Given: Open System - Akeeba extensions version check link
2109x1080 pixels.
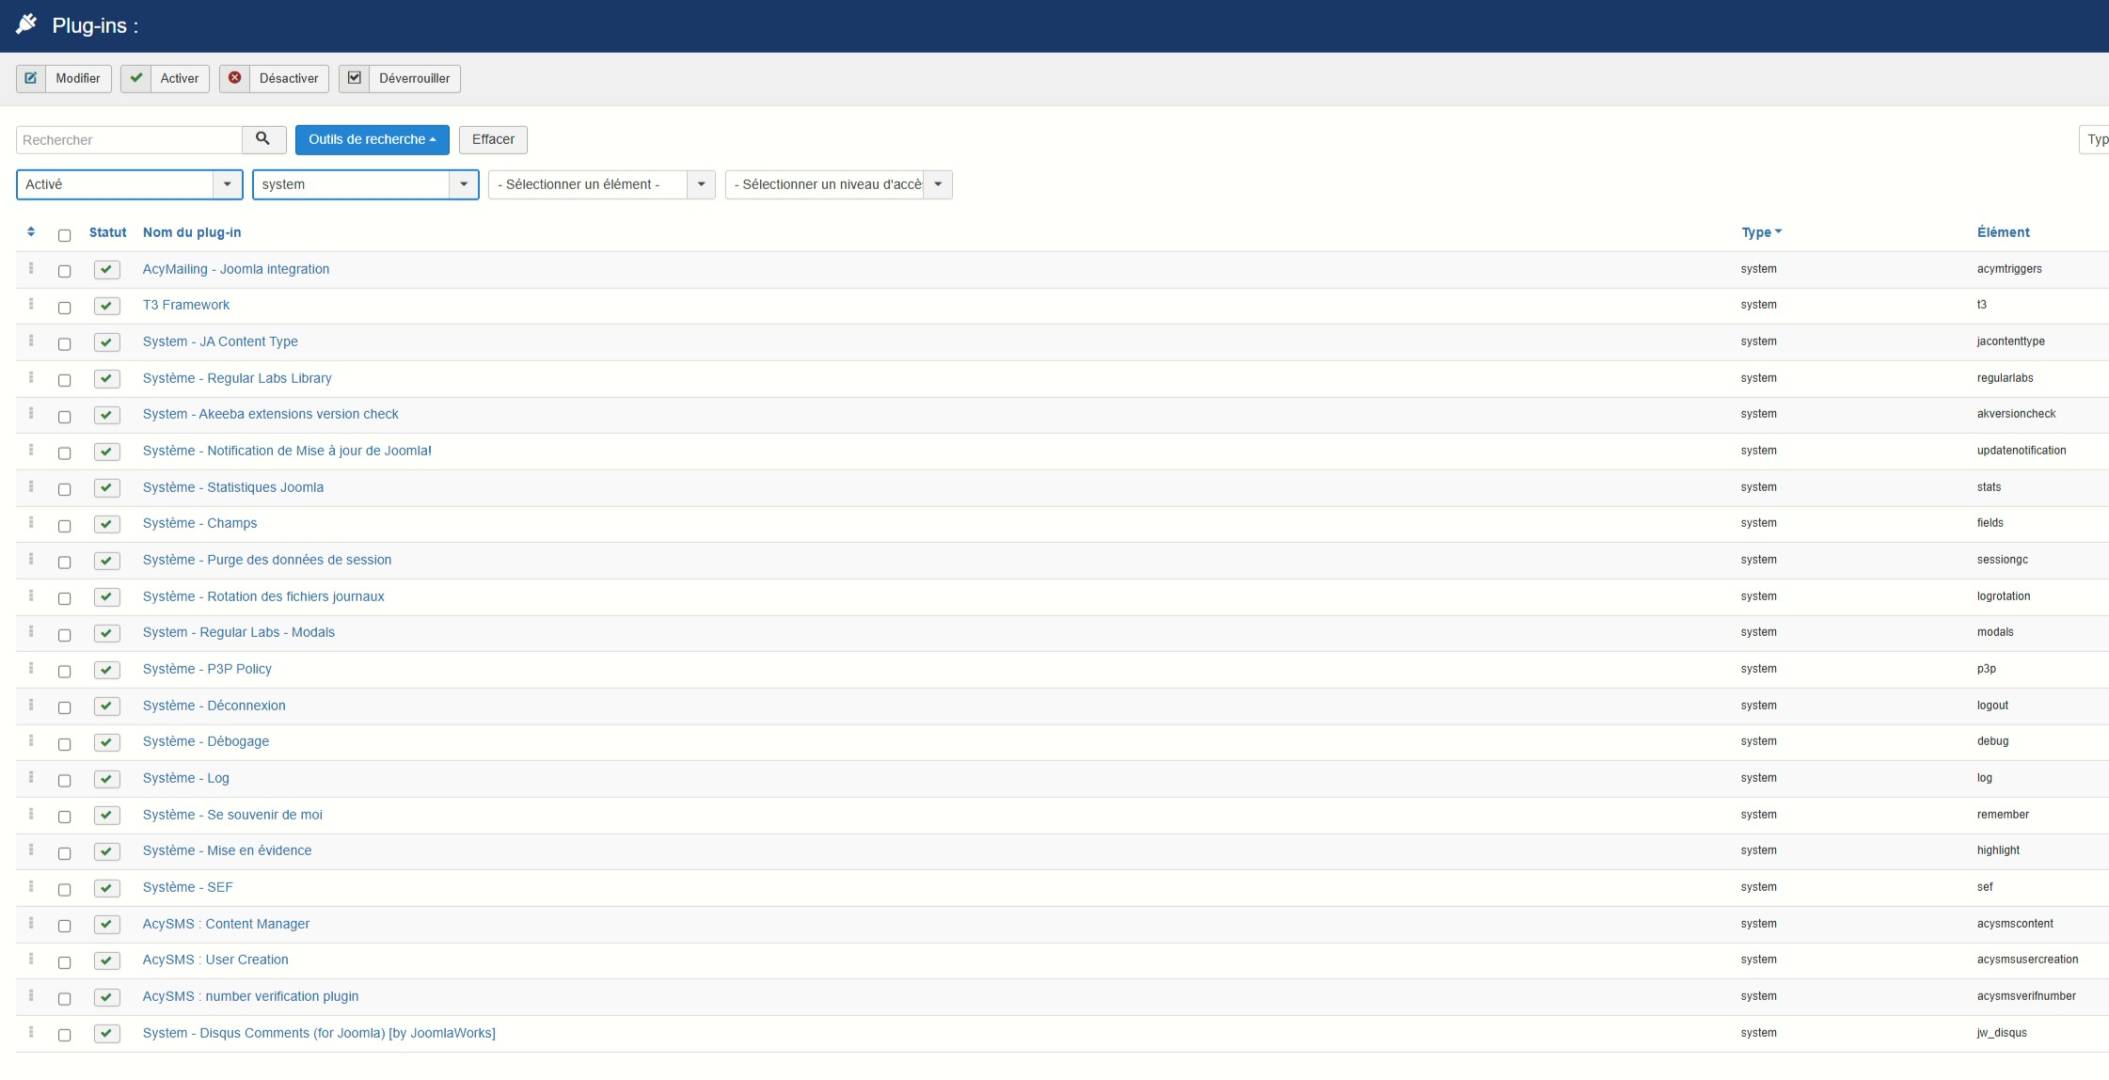Looking at the screenshot, I should click(x=270, y=414).
